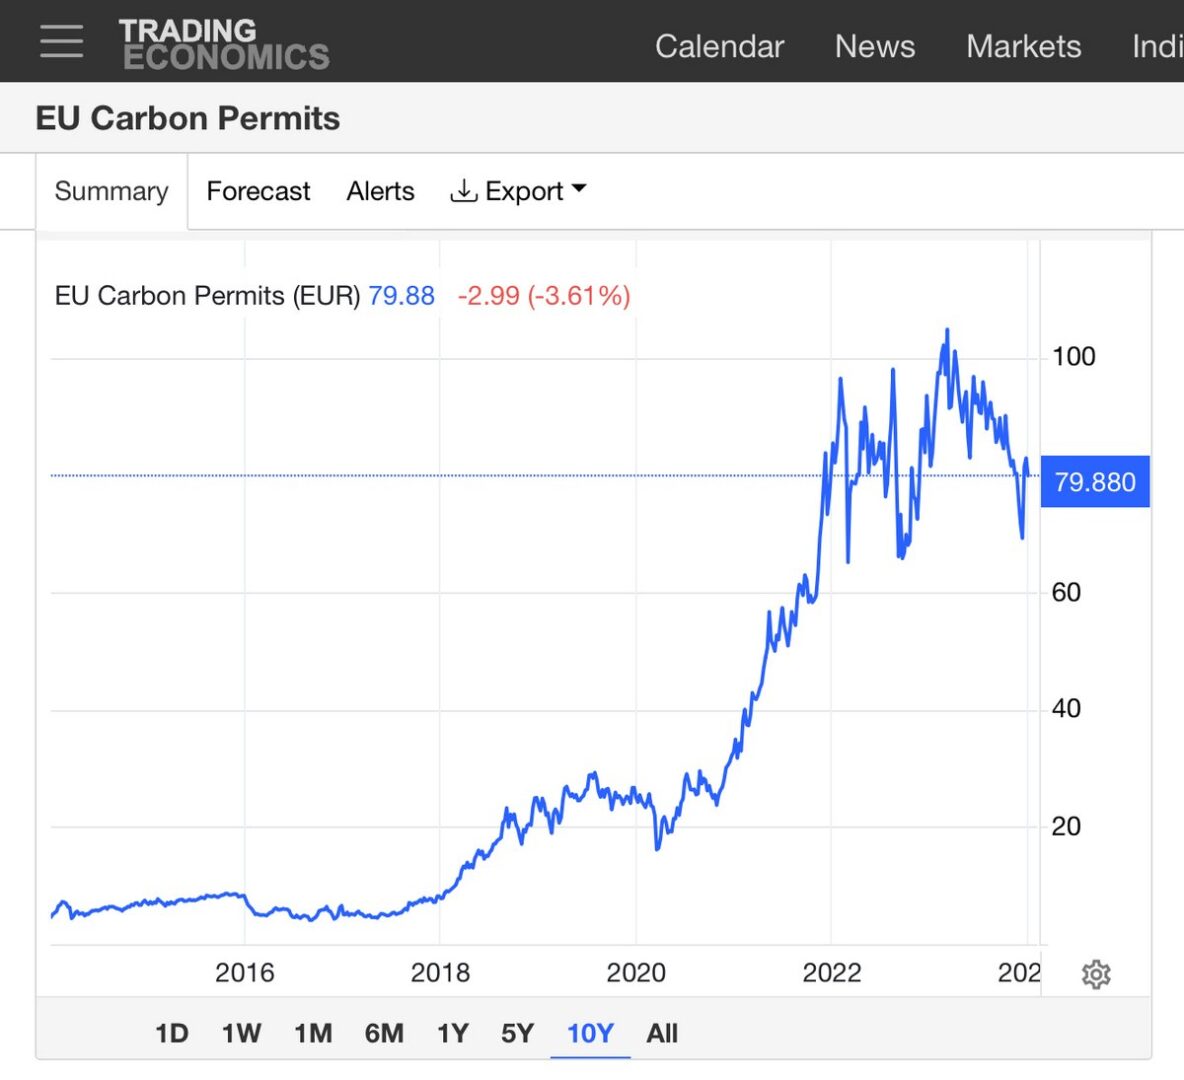The width and height of the screenshot is (1184, 1080).
Task: Select the 5Y time range
Action: coord(518,1033)
